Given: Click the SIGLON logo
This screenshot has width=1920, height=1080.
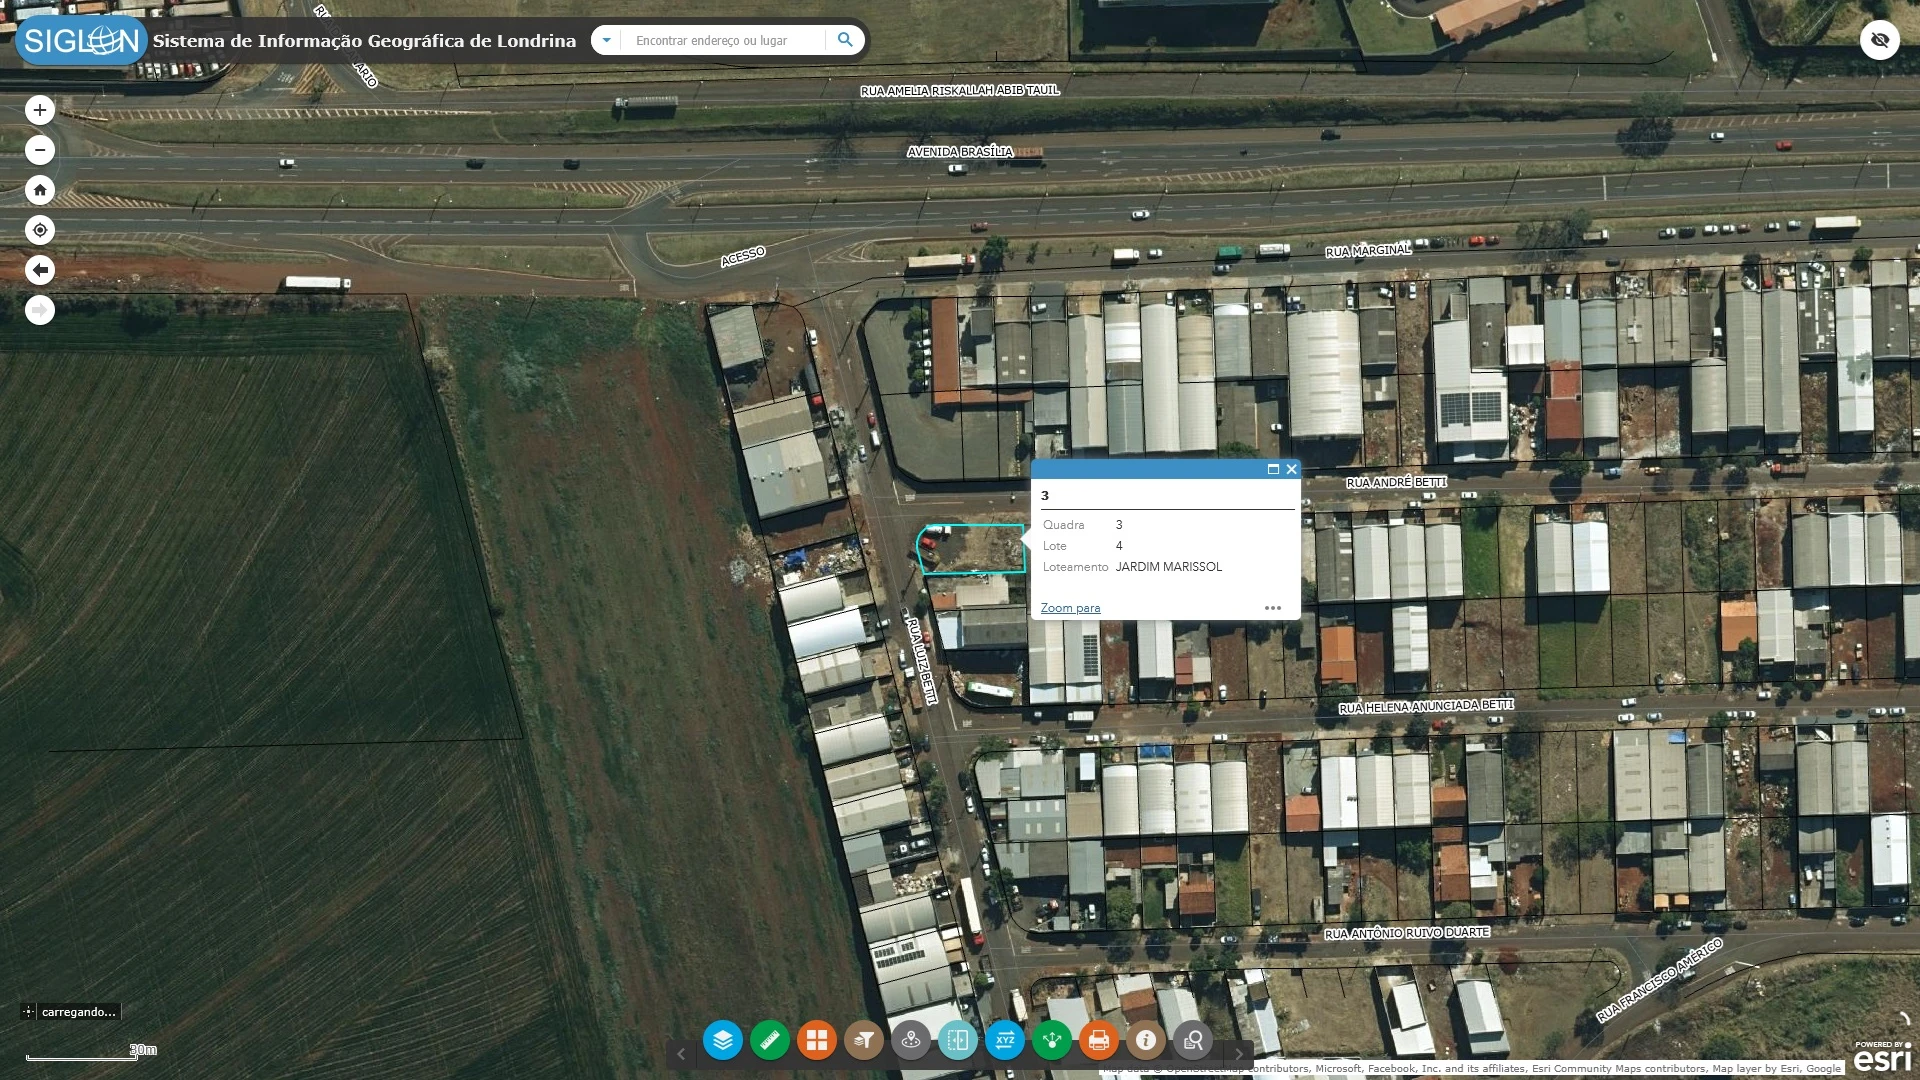Looking at the screenshot, I should coord(81,40).
